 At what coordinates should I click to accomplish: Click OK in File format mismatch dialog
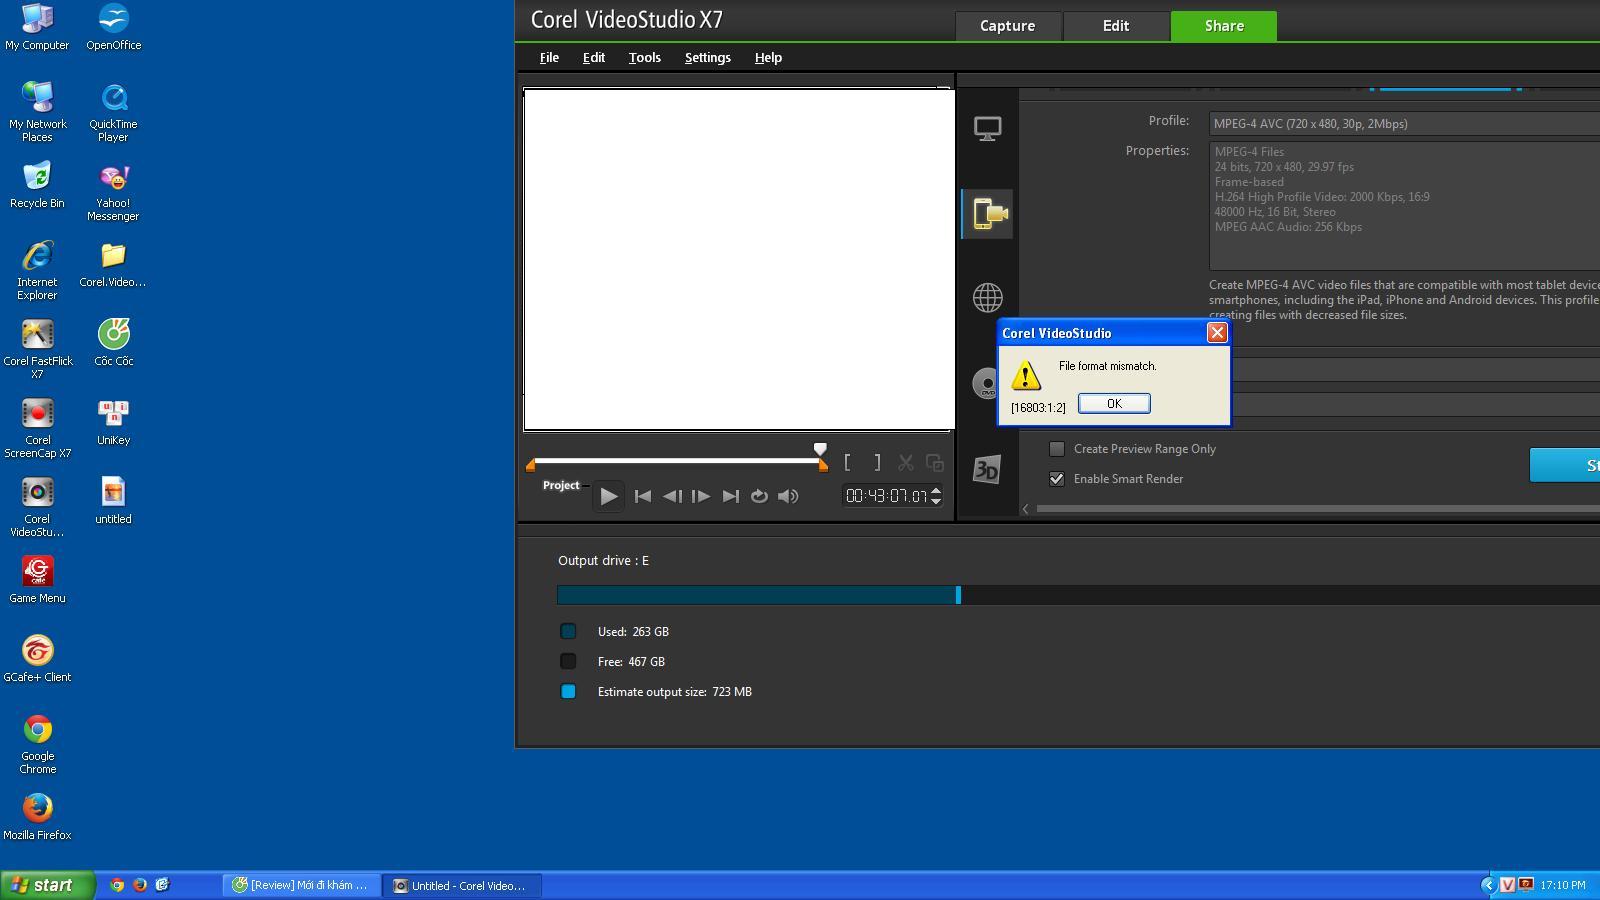pyautogui.click(x=1114, y=404)
